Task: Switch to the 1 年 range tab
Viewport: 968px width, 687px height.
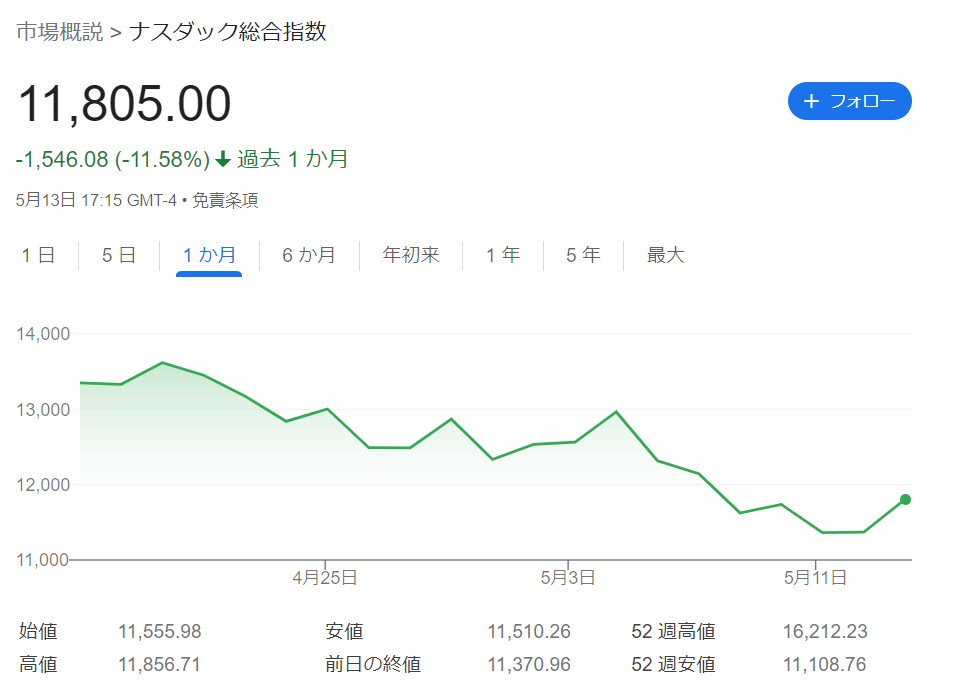Action: tap(503, 255)
